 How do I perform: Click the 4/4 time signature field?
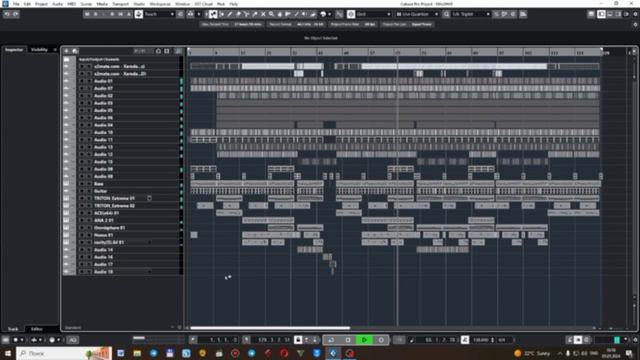pyautogui.click(x=502, y=340)
